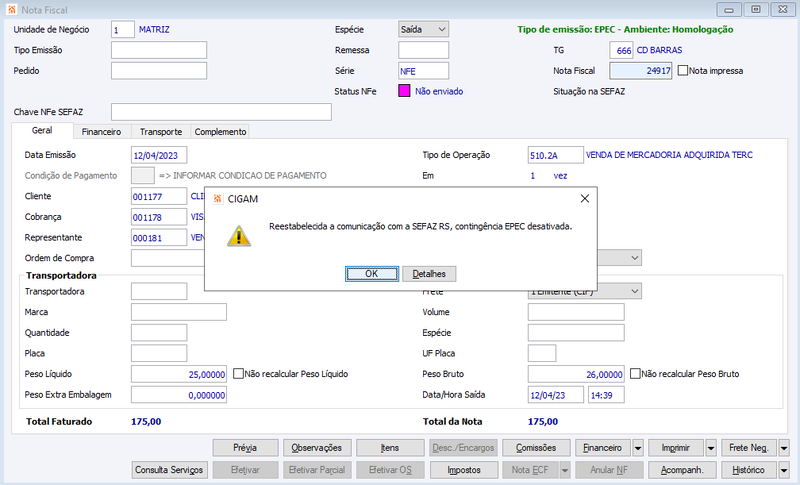This screenshot has height=485, width=800.
Task: Open the dropdown beside Ordem de Compra row
Action: point(634,258)
